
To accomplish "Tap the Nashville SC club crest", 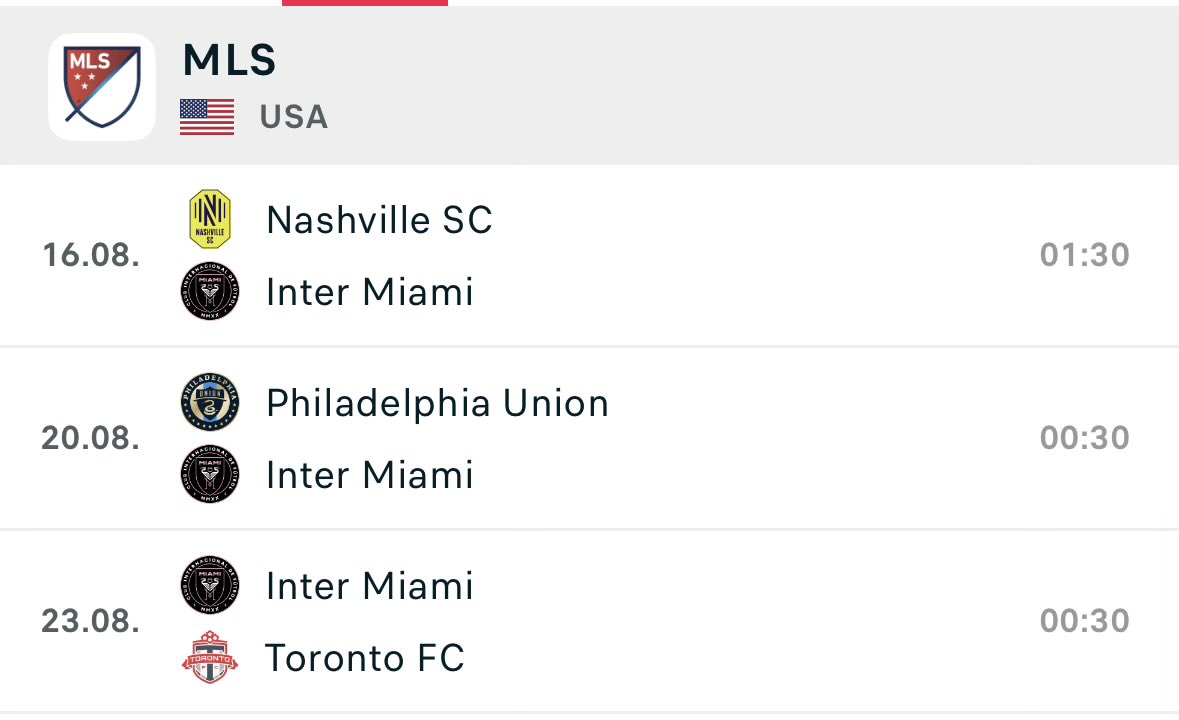I will [210, 219].
